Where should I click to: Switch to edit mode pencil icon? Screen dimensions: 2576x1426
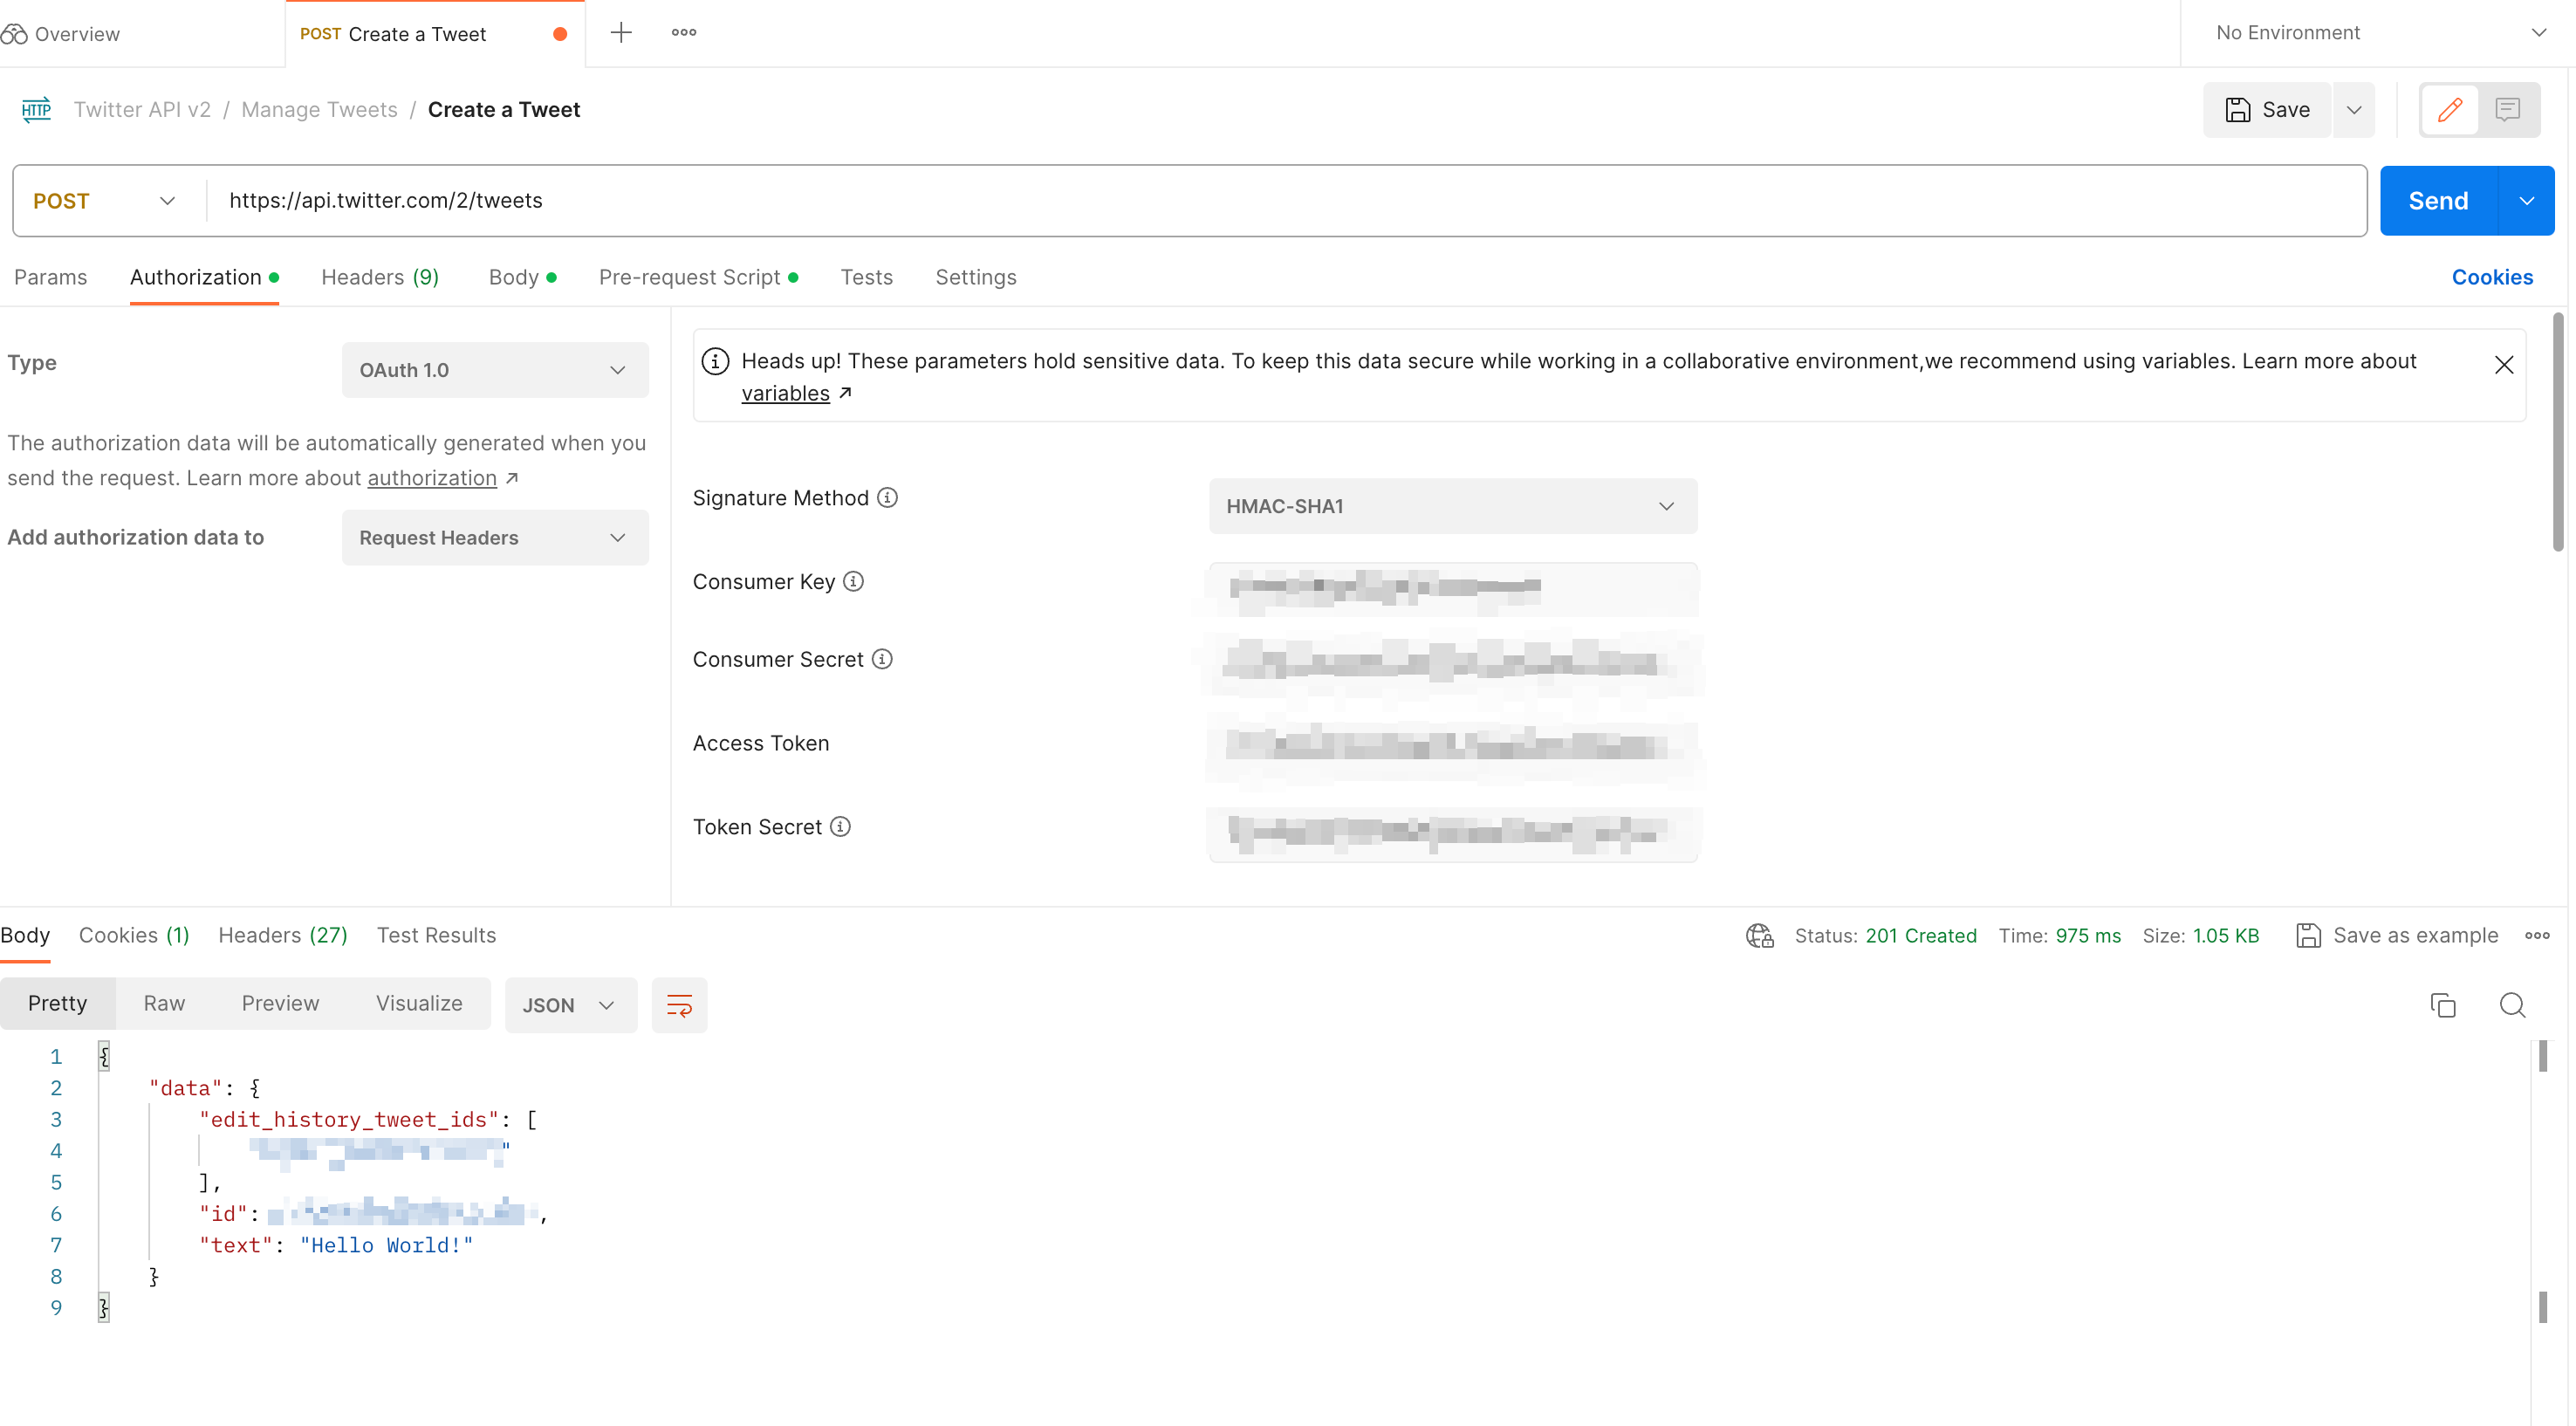(x=2450, y=109)
